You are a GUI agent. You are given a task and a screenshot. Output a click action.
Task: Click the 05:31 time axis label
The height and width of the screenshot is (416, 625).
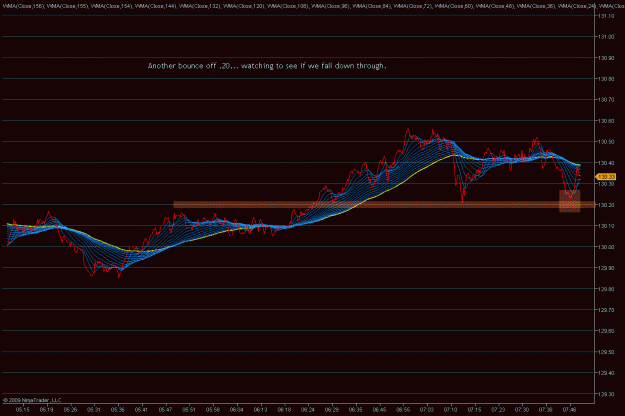point(94,410)
